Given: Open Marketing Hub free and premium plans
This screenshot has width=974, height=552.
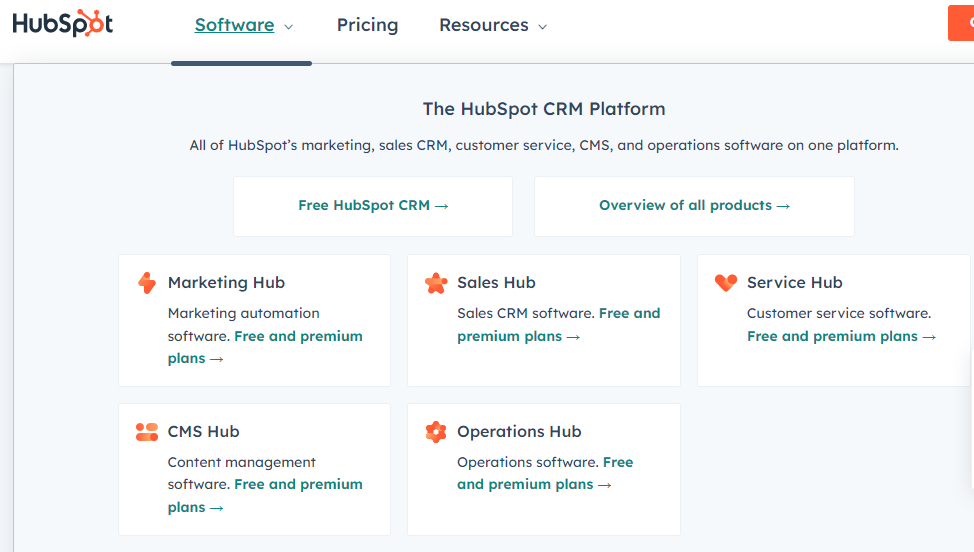Looking at the screenshot, I should pos(265,347).
